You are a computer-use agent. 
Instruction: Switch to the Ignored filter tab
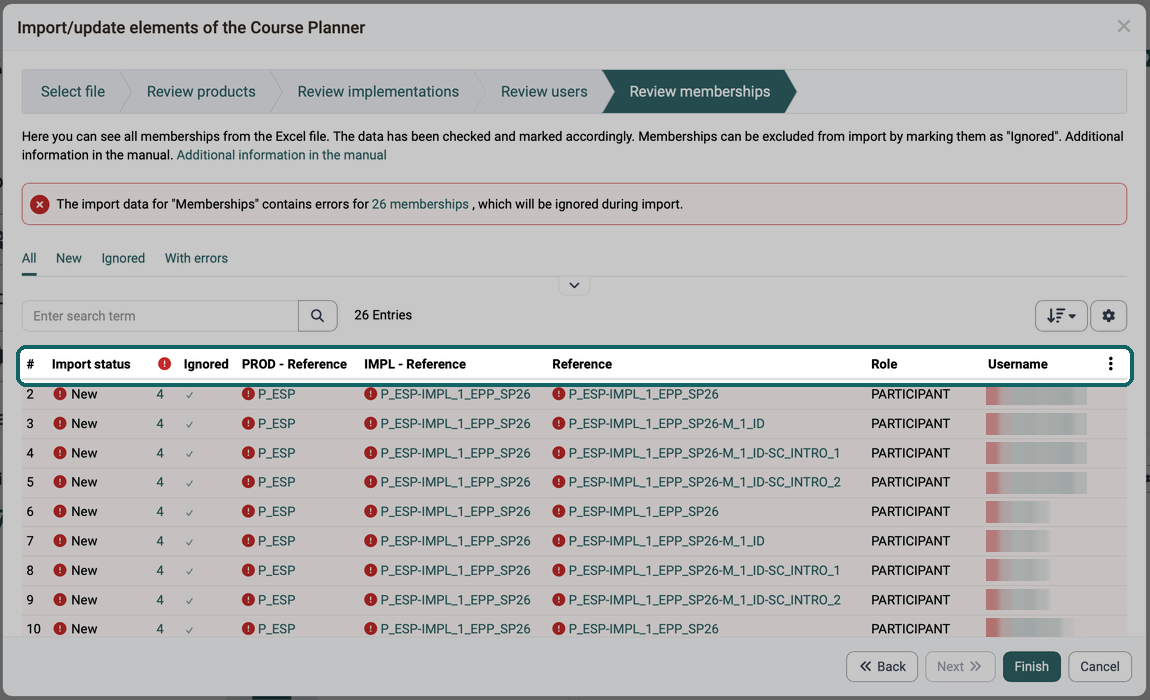point(123,258)
